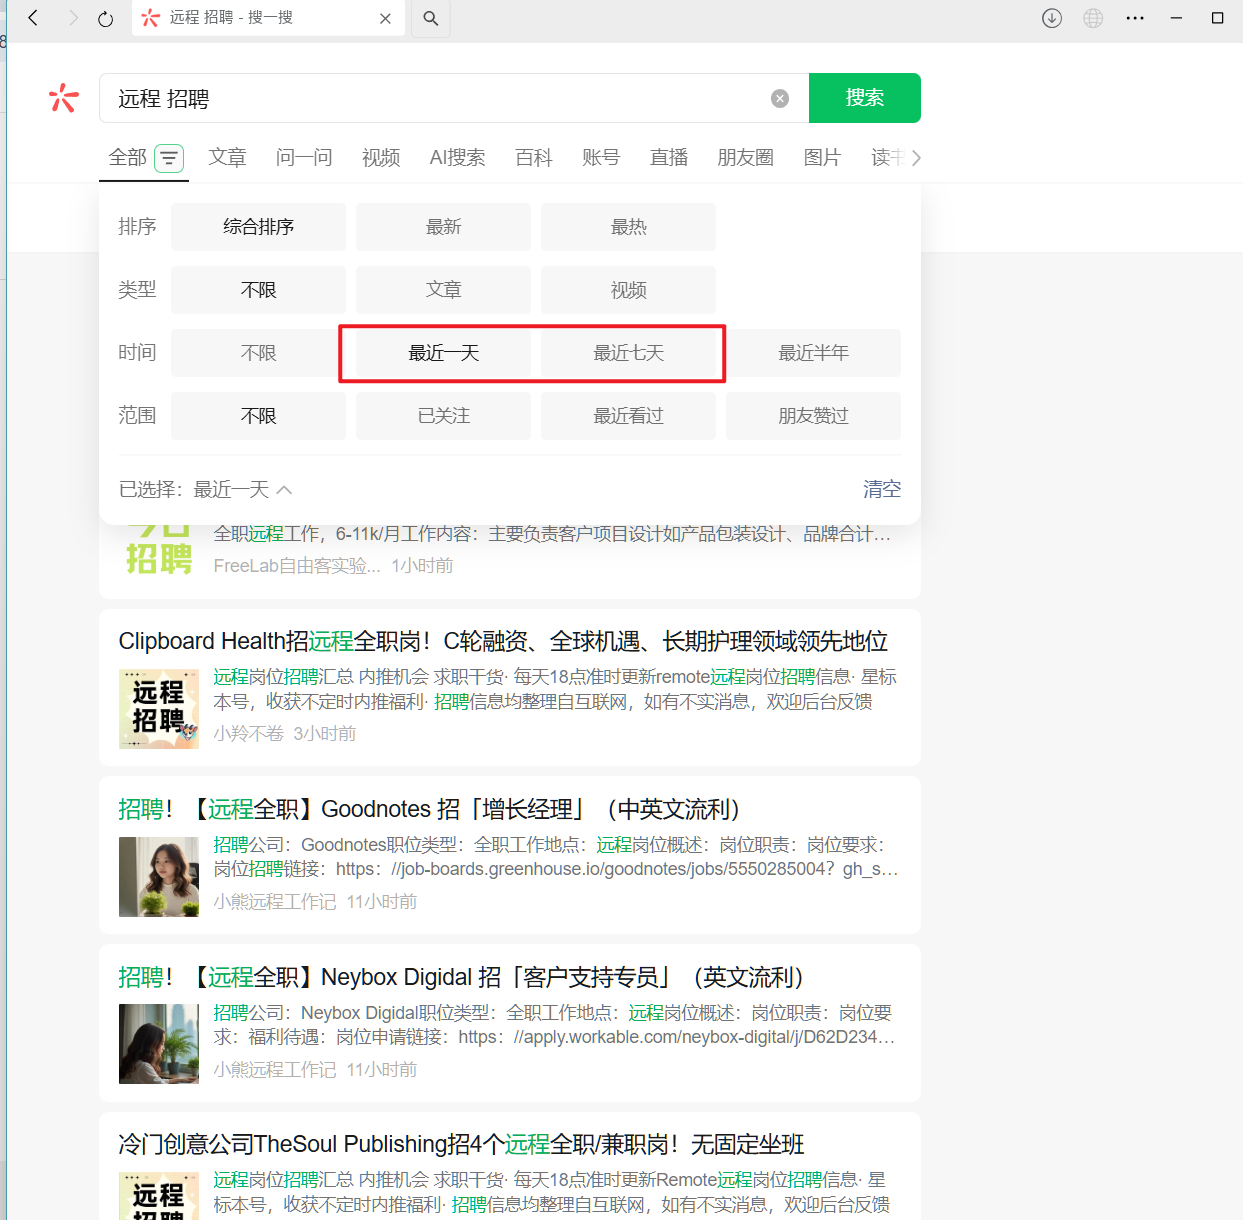
Task: Open the 朋友圈 tab
Action: [x=745, y=158]
